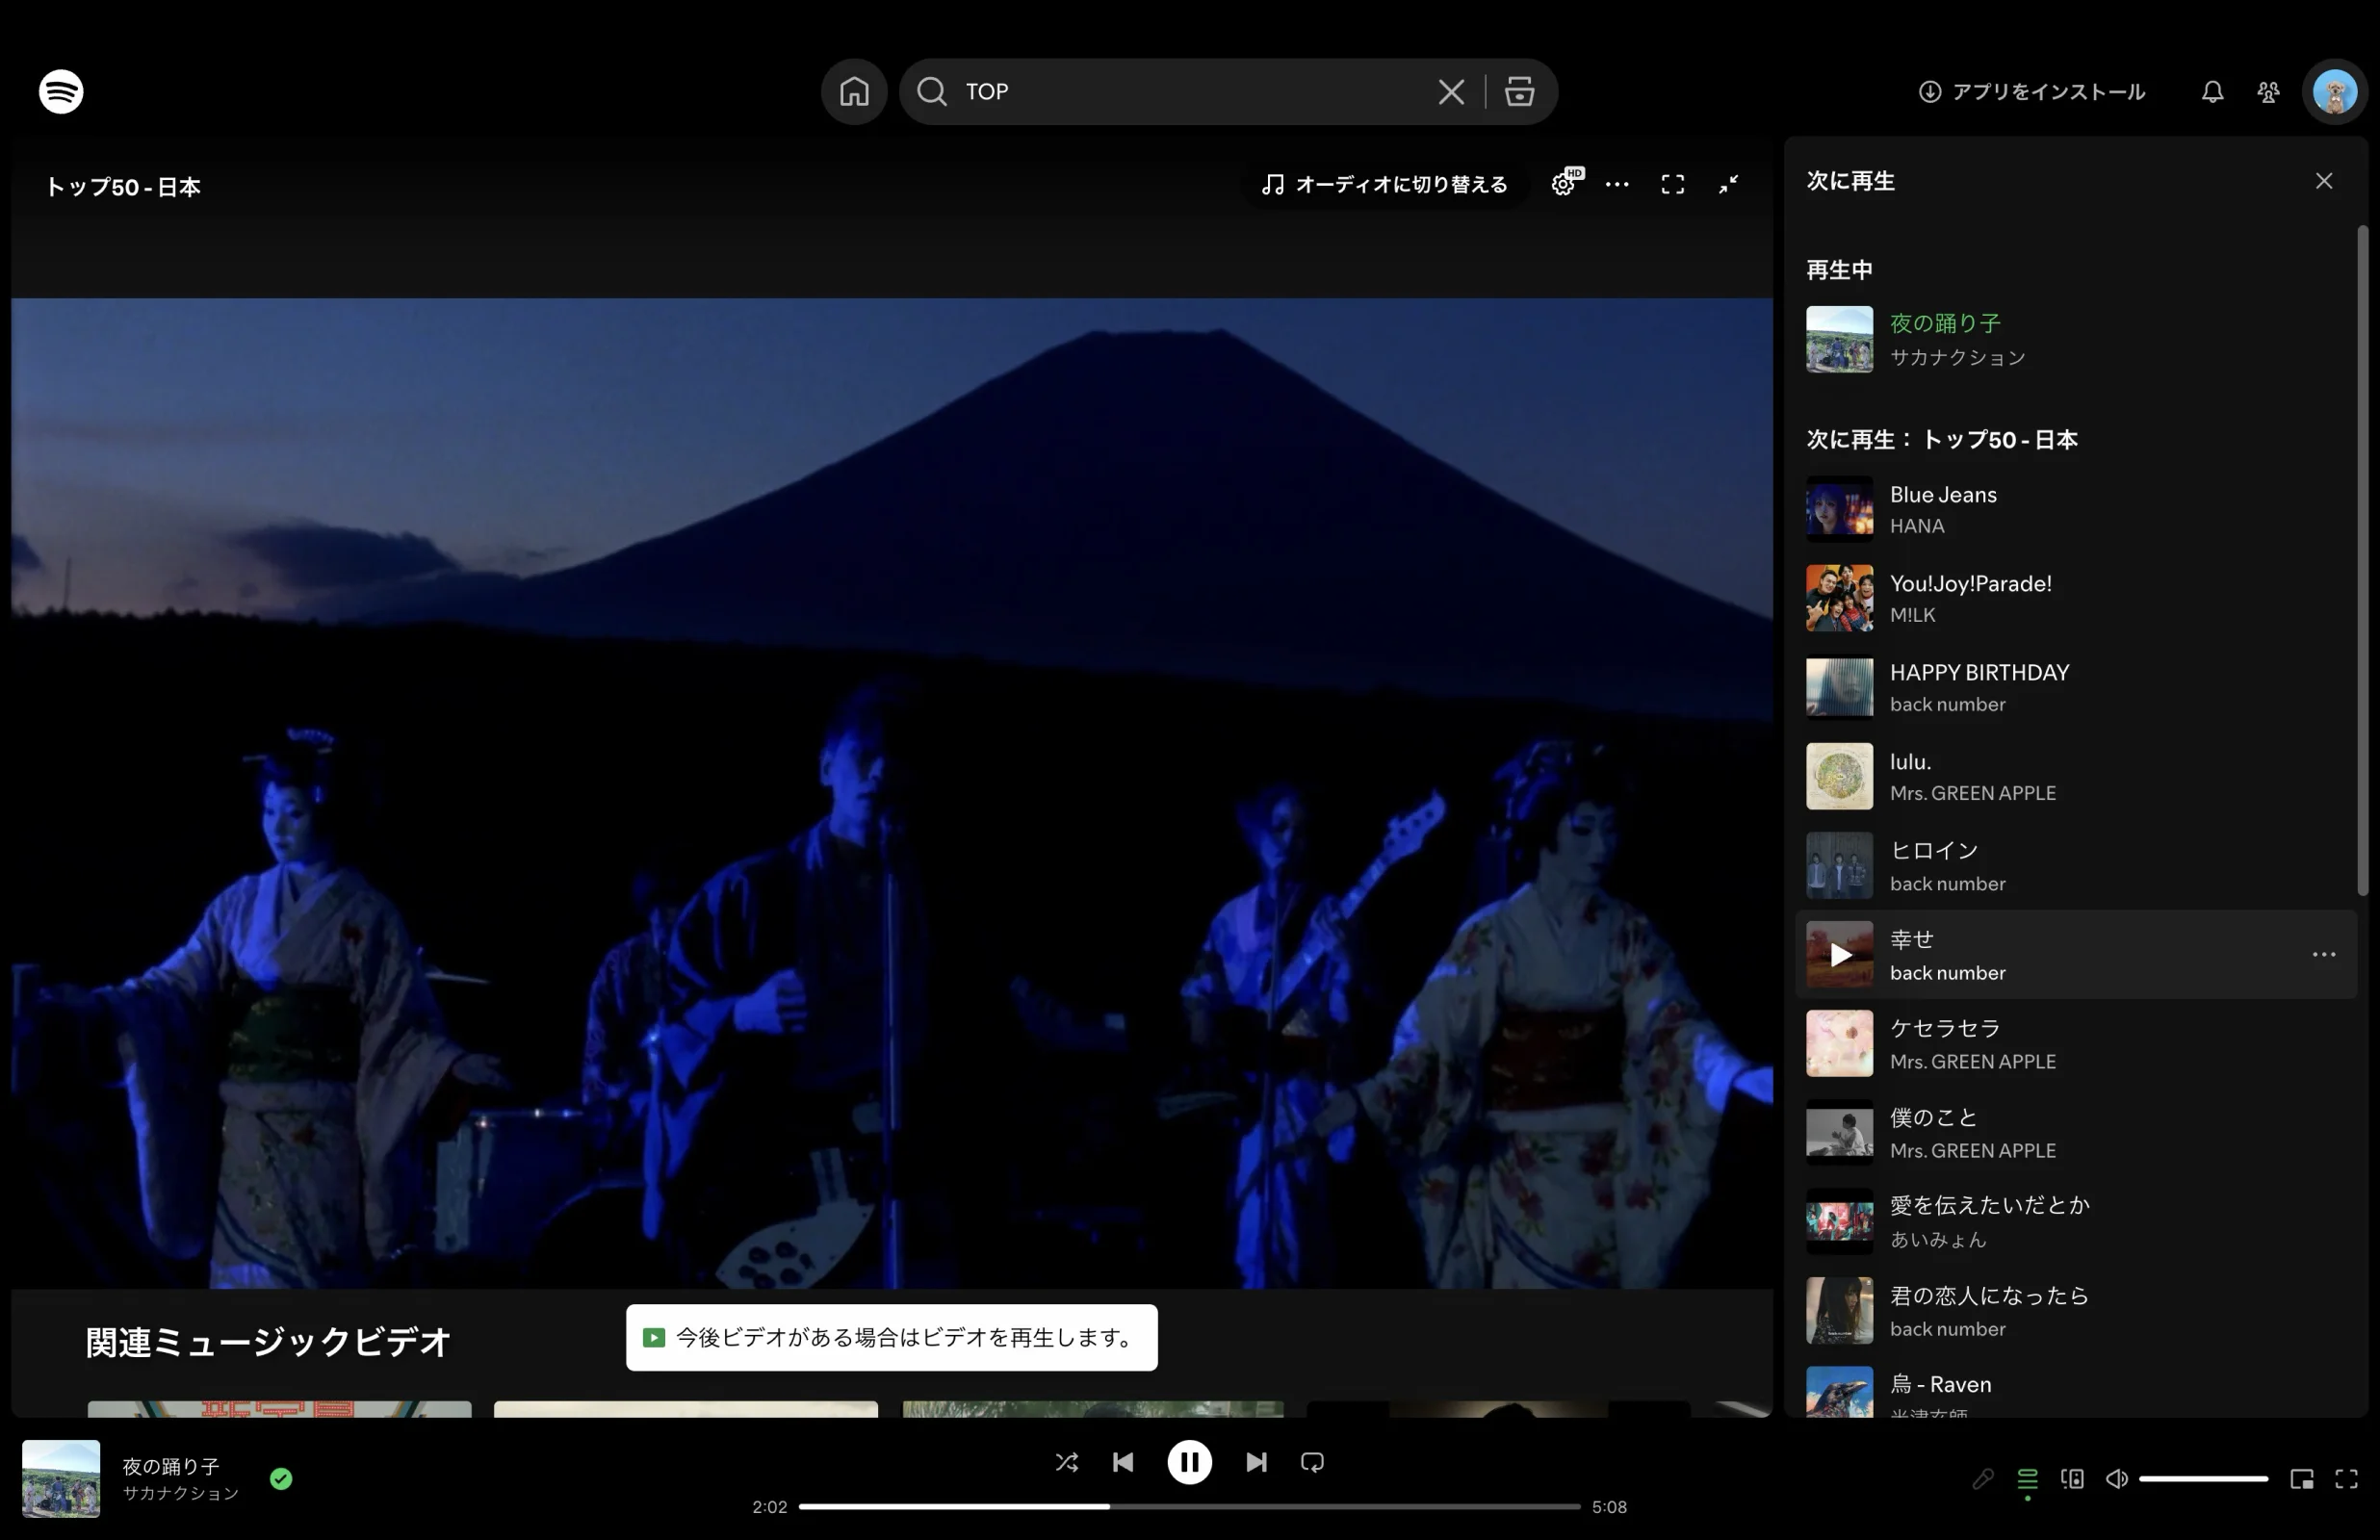Skip to previous track
The image size is (2380, 1540).
(1122, 1461)
